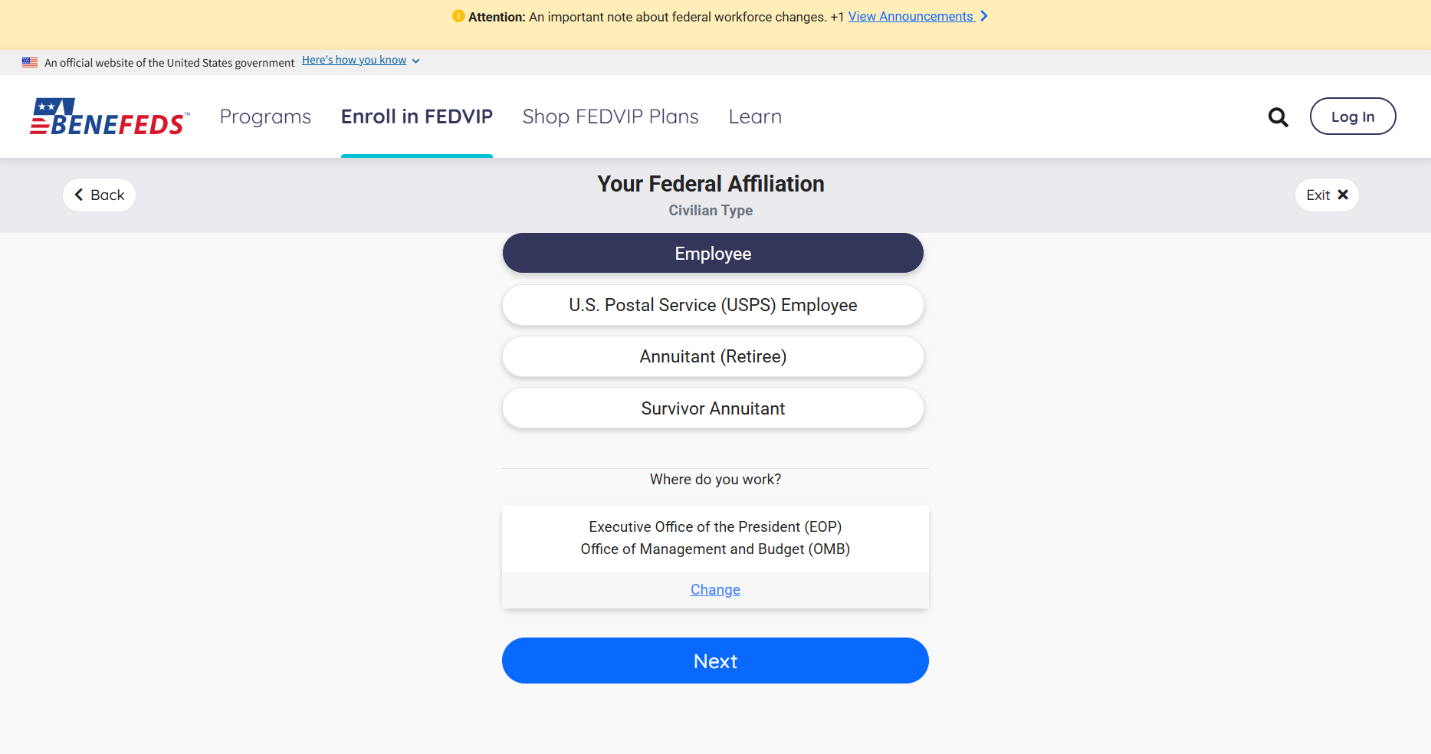The width and height of the screenshot is (1431, 754).
Task: Click the US flag icon
Action: point(30,62)
